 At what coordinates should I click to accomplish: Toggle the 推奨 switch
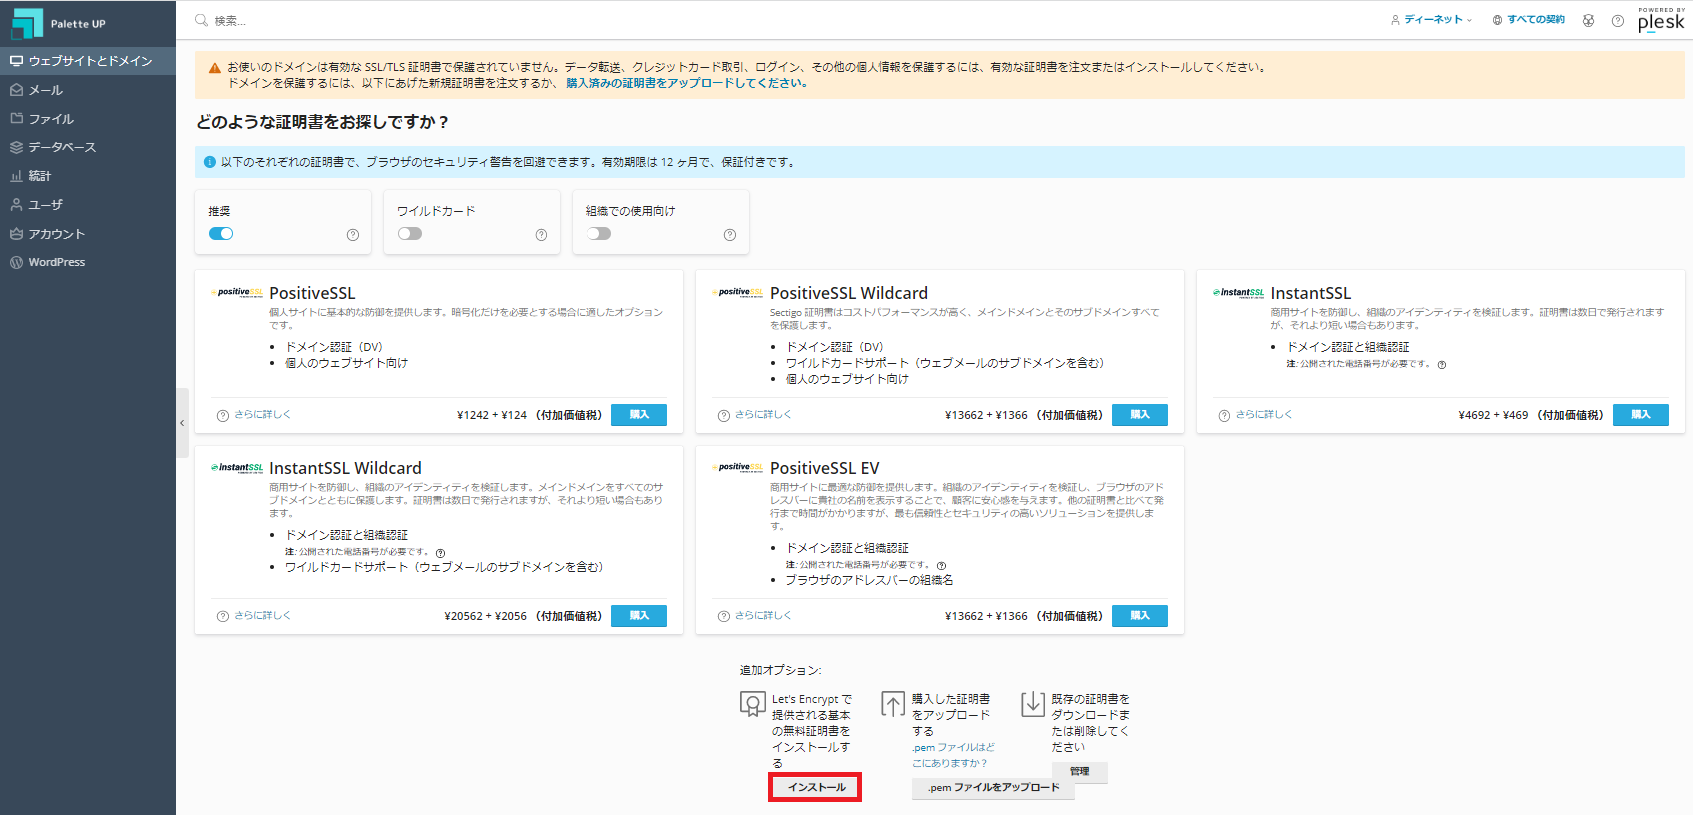click(221, 233)
